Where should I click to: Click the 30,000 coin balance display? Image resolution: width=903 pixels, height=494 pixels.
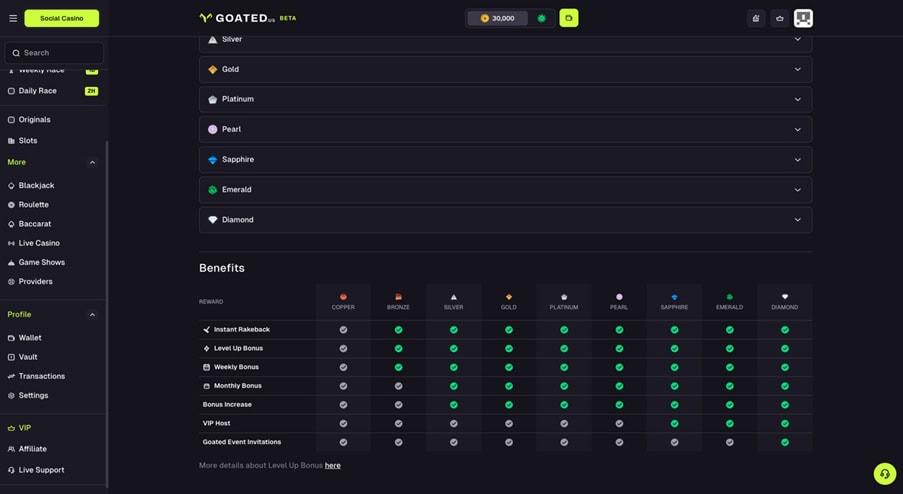(x=498, y=18)
